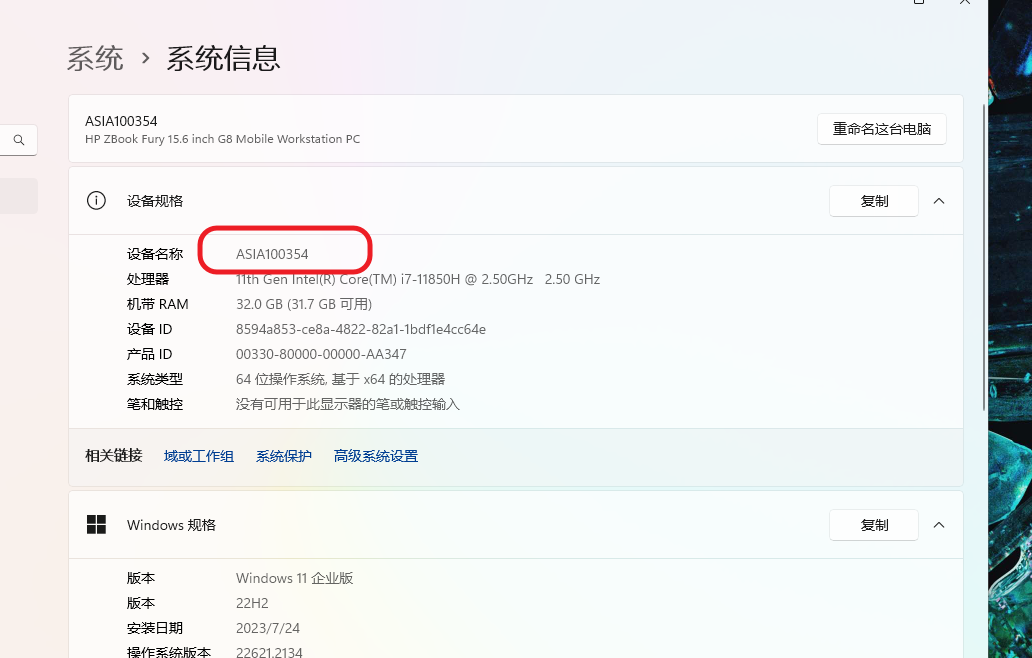The image size is (1032, 658).
Task: Collapse the Windows 规格 section chevron
Action: (939, 524)
